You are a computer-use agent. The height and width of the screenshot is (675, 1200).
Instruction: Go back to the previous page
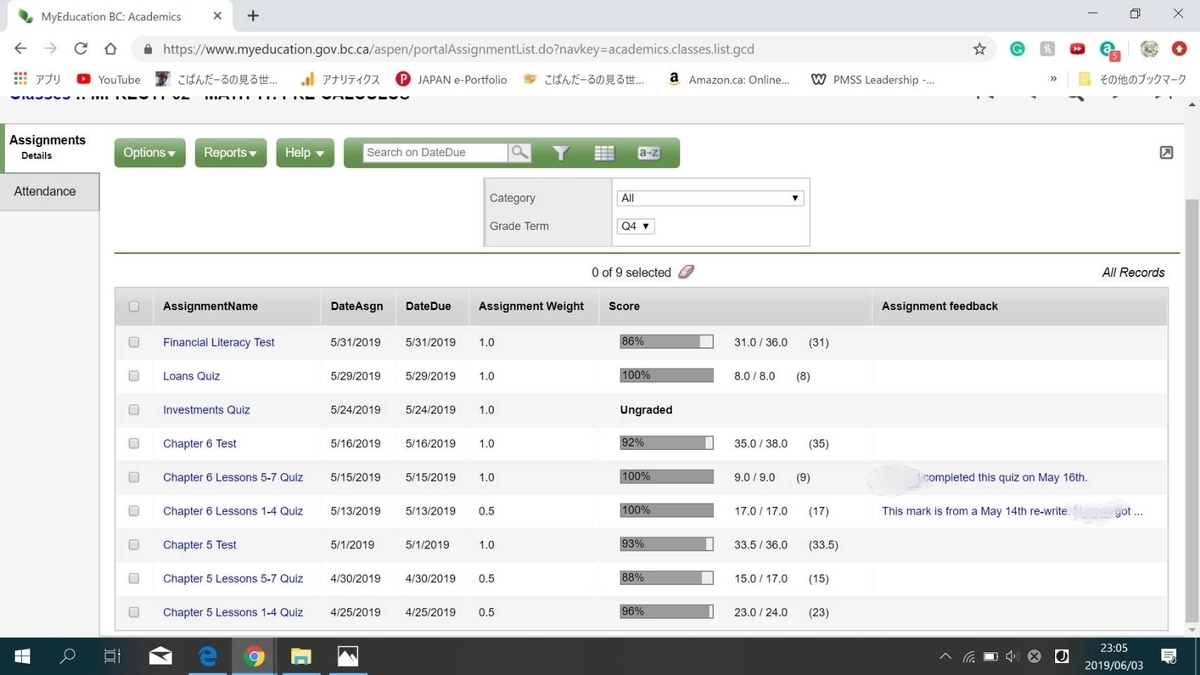[x=21, y=48]
